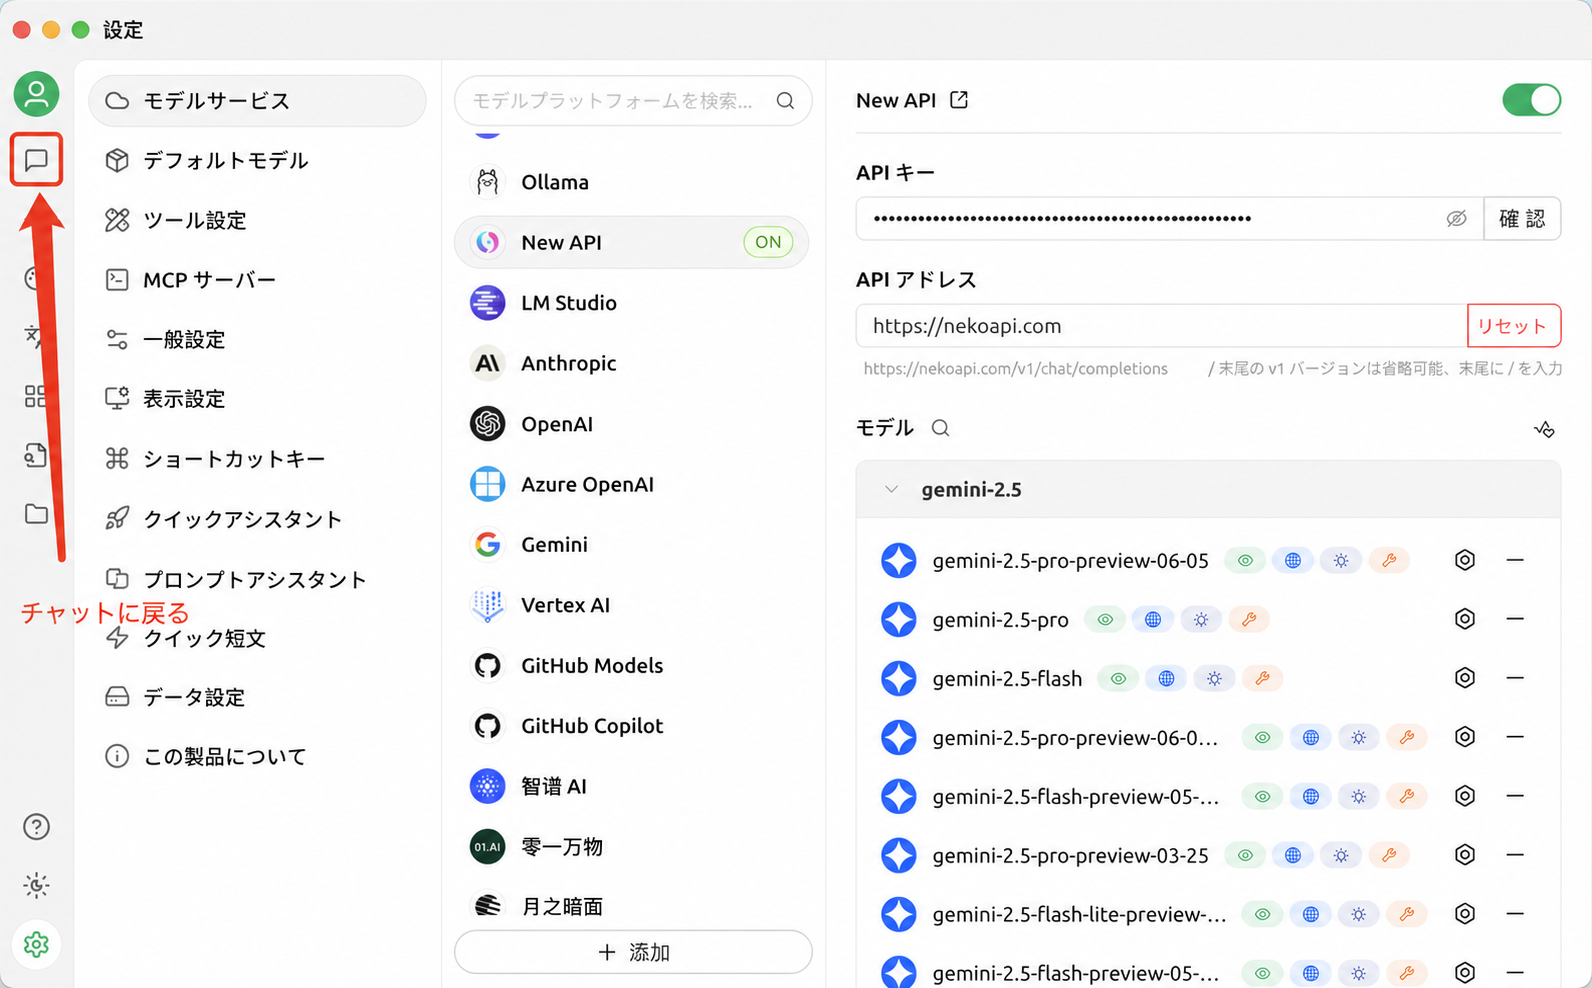
Task: Select the 月之暗面 provider
Action: pos(632,906)
